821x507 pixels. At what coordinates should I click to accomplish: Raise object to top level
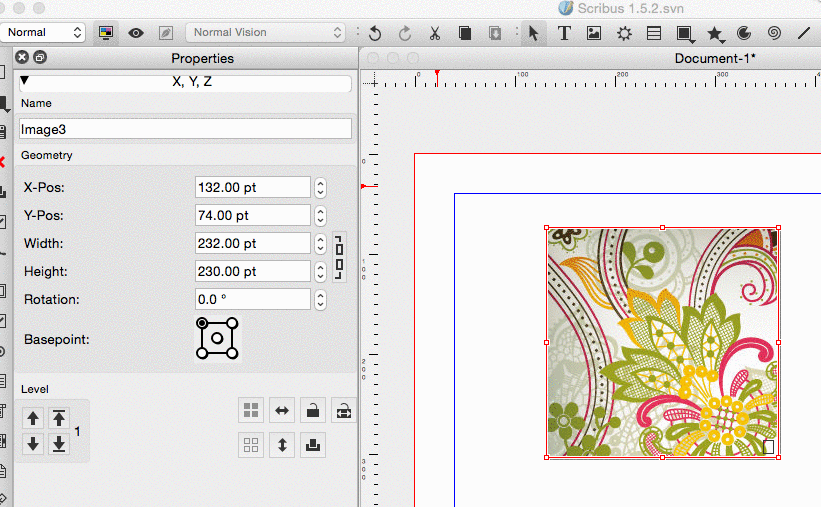point(59,418)
